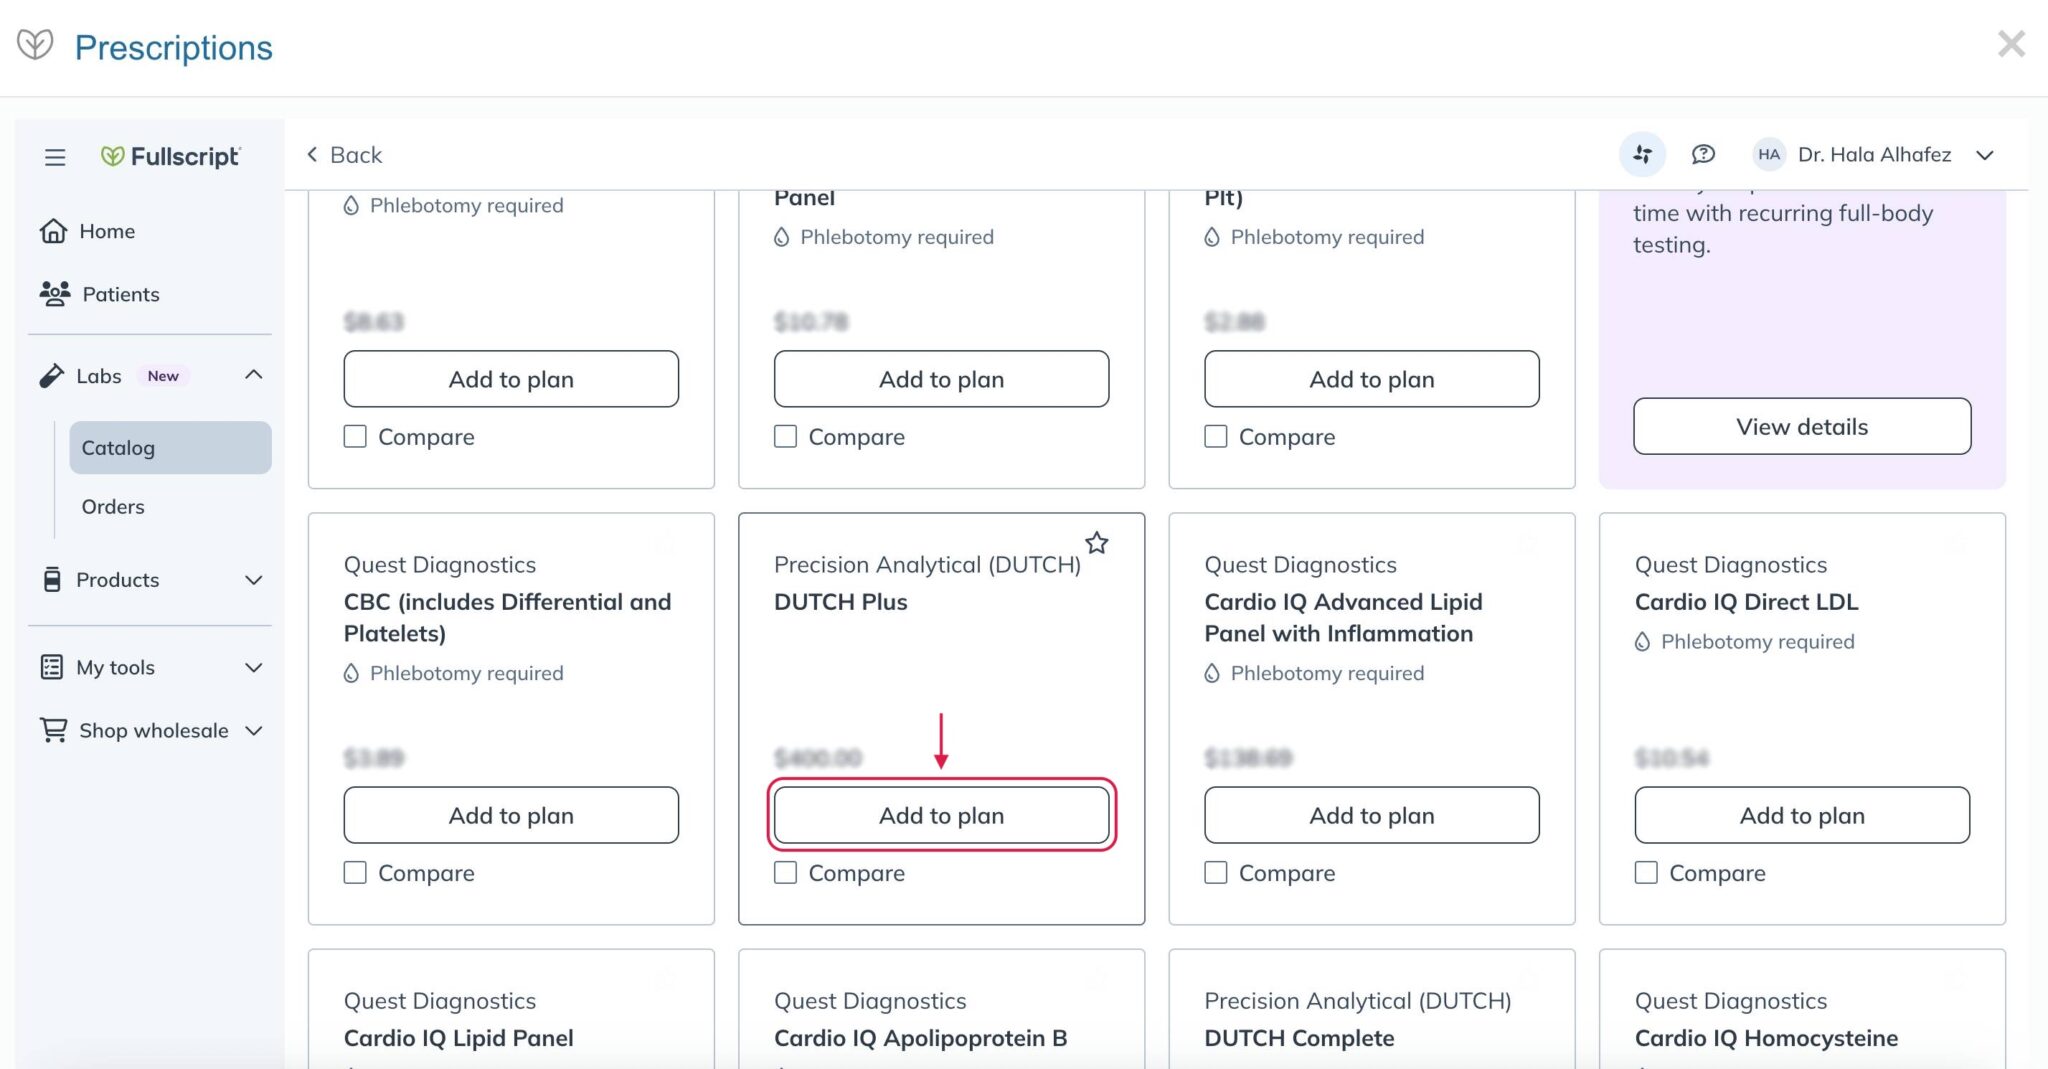Click the Fullscript logo
This screenshot has height=1069, width=2048.
171,156
